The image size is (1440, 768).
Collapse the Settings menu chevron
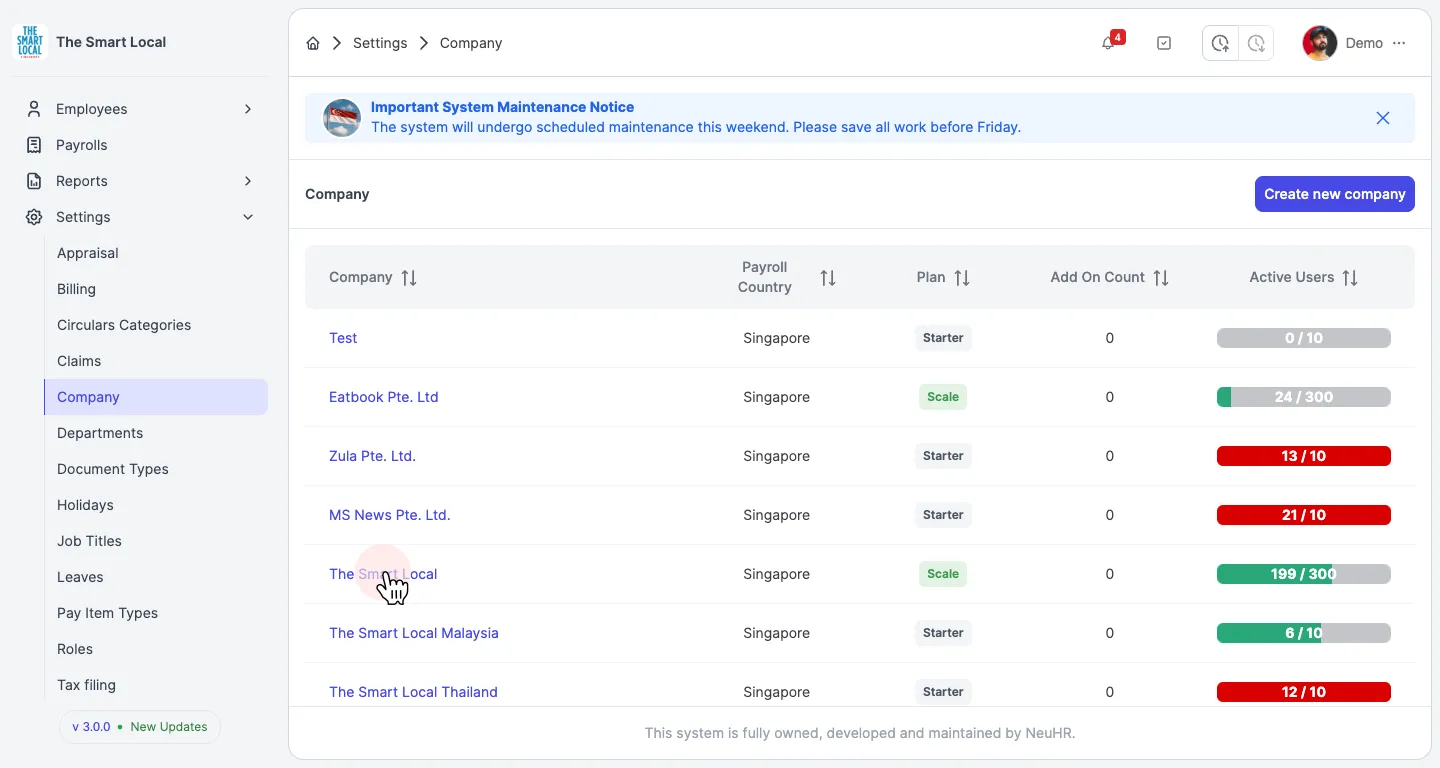click(248, 217)
